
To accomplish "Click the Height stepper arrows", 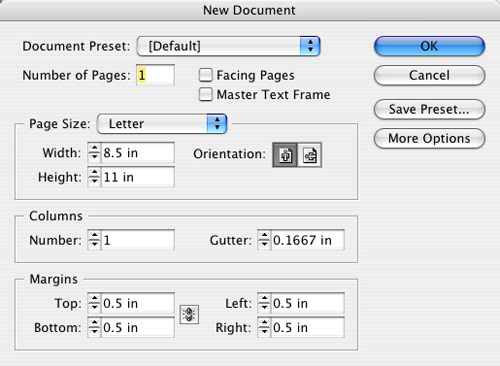I will (94, 177).
